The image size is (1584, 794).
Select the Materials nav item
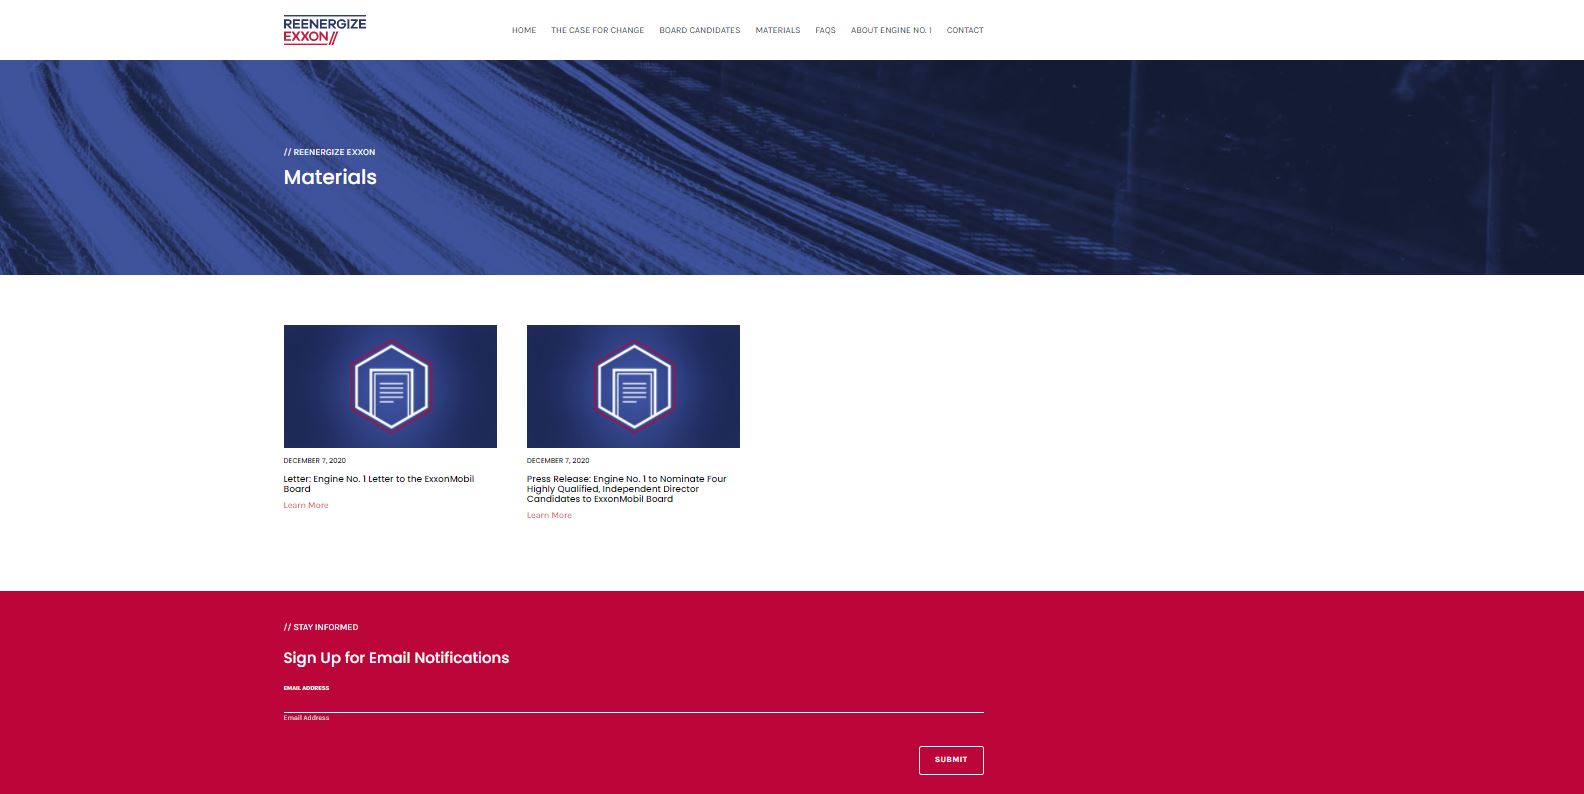[777, 30]
